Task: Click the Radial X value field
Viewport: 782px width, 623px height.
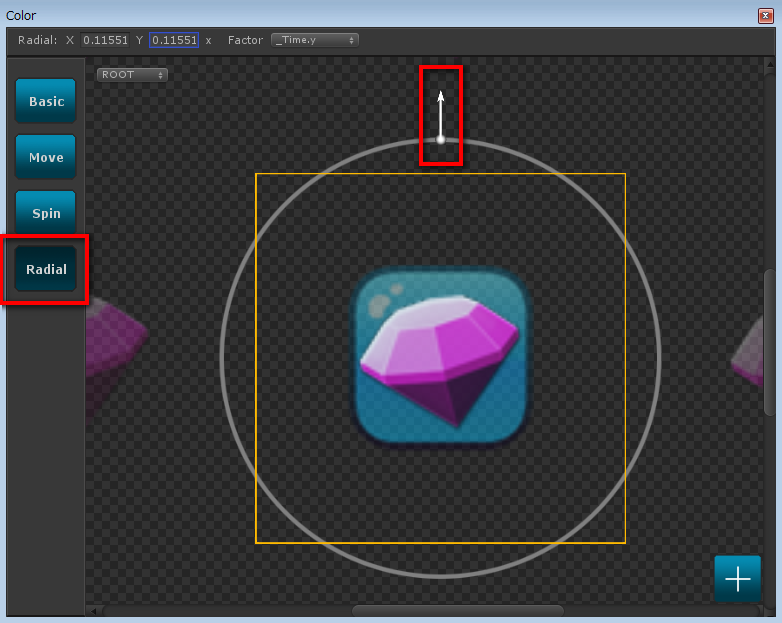Action: (x=105, y=40)
